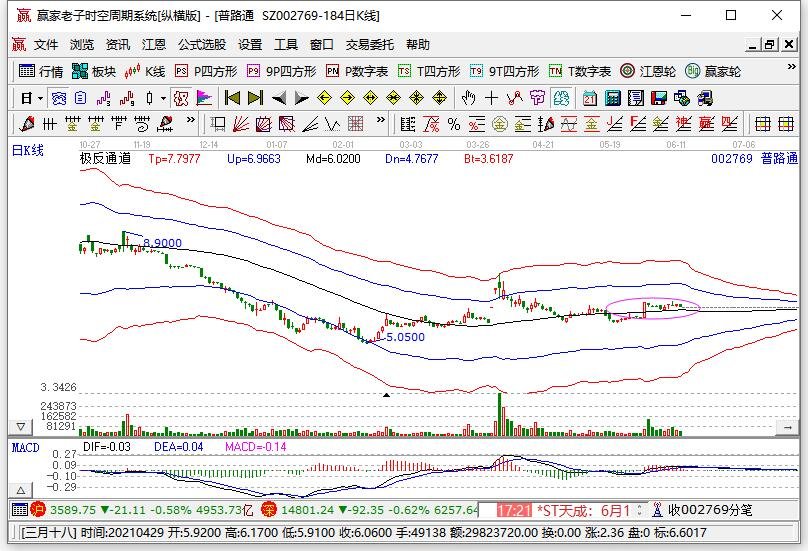The width and height of the screenshot is (808, 551).
Task: Open the 浏览 menu
Action: (x=82, y=45)
